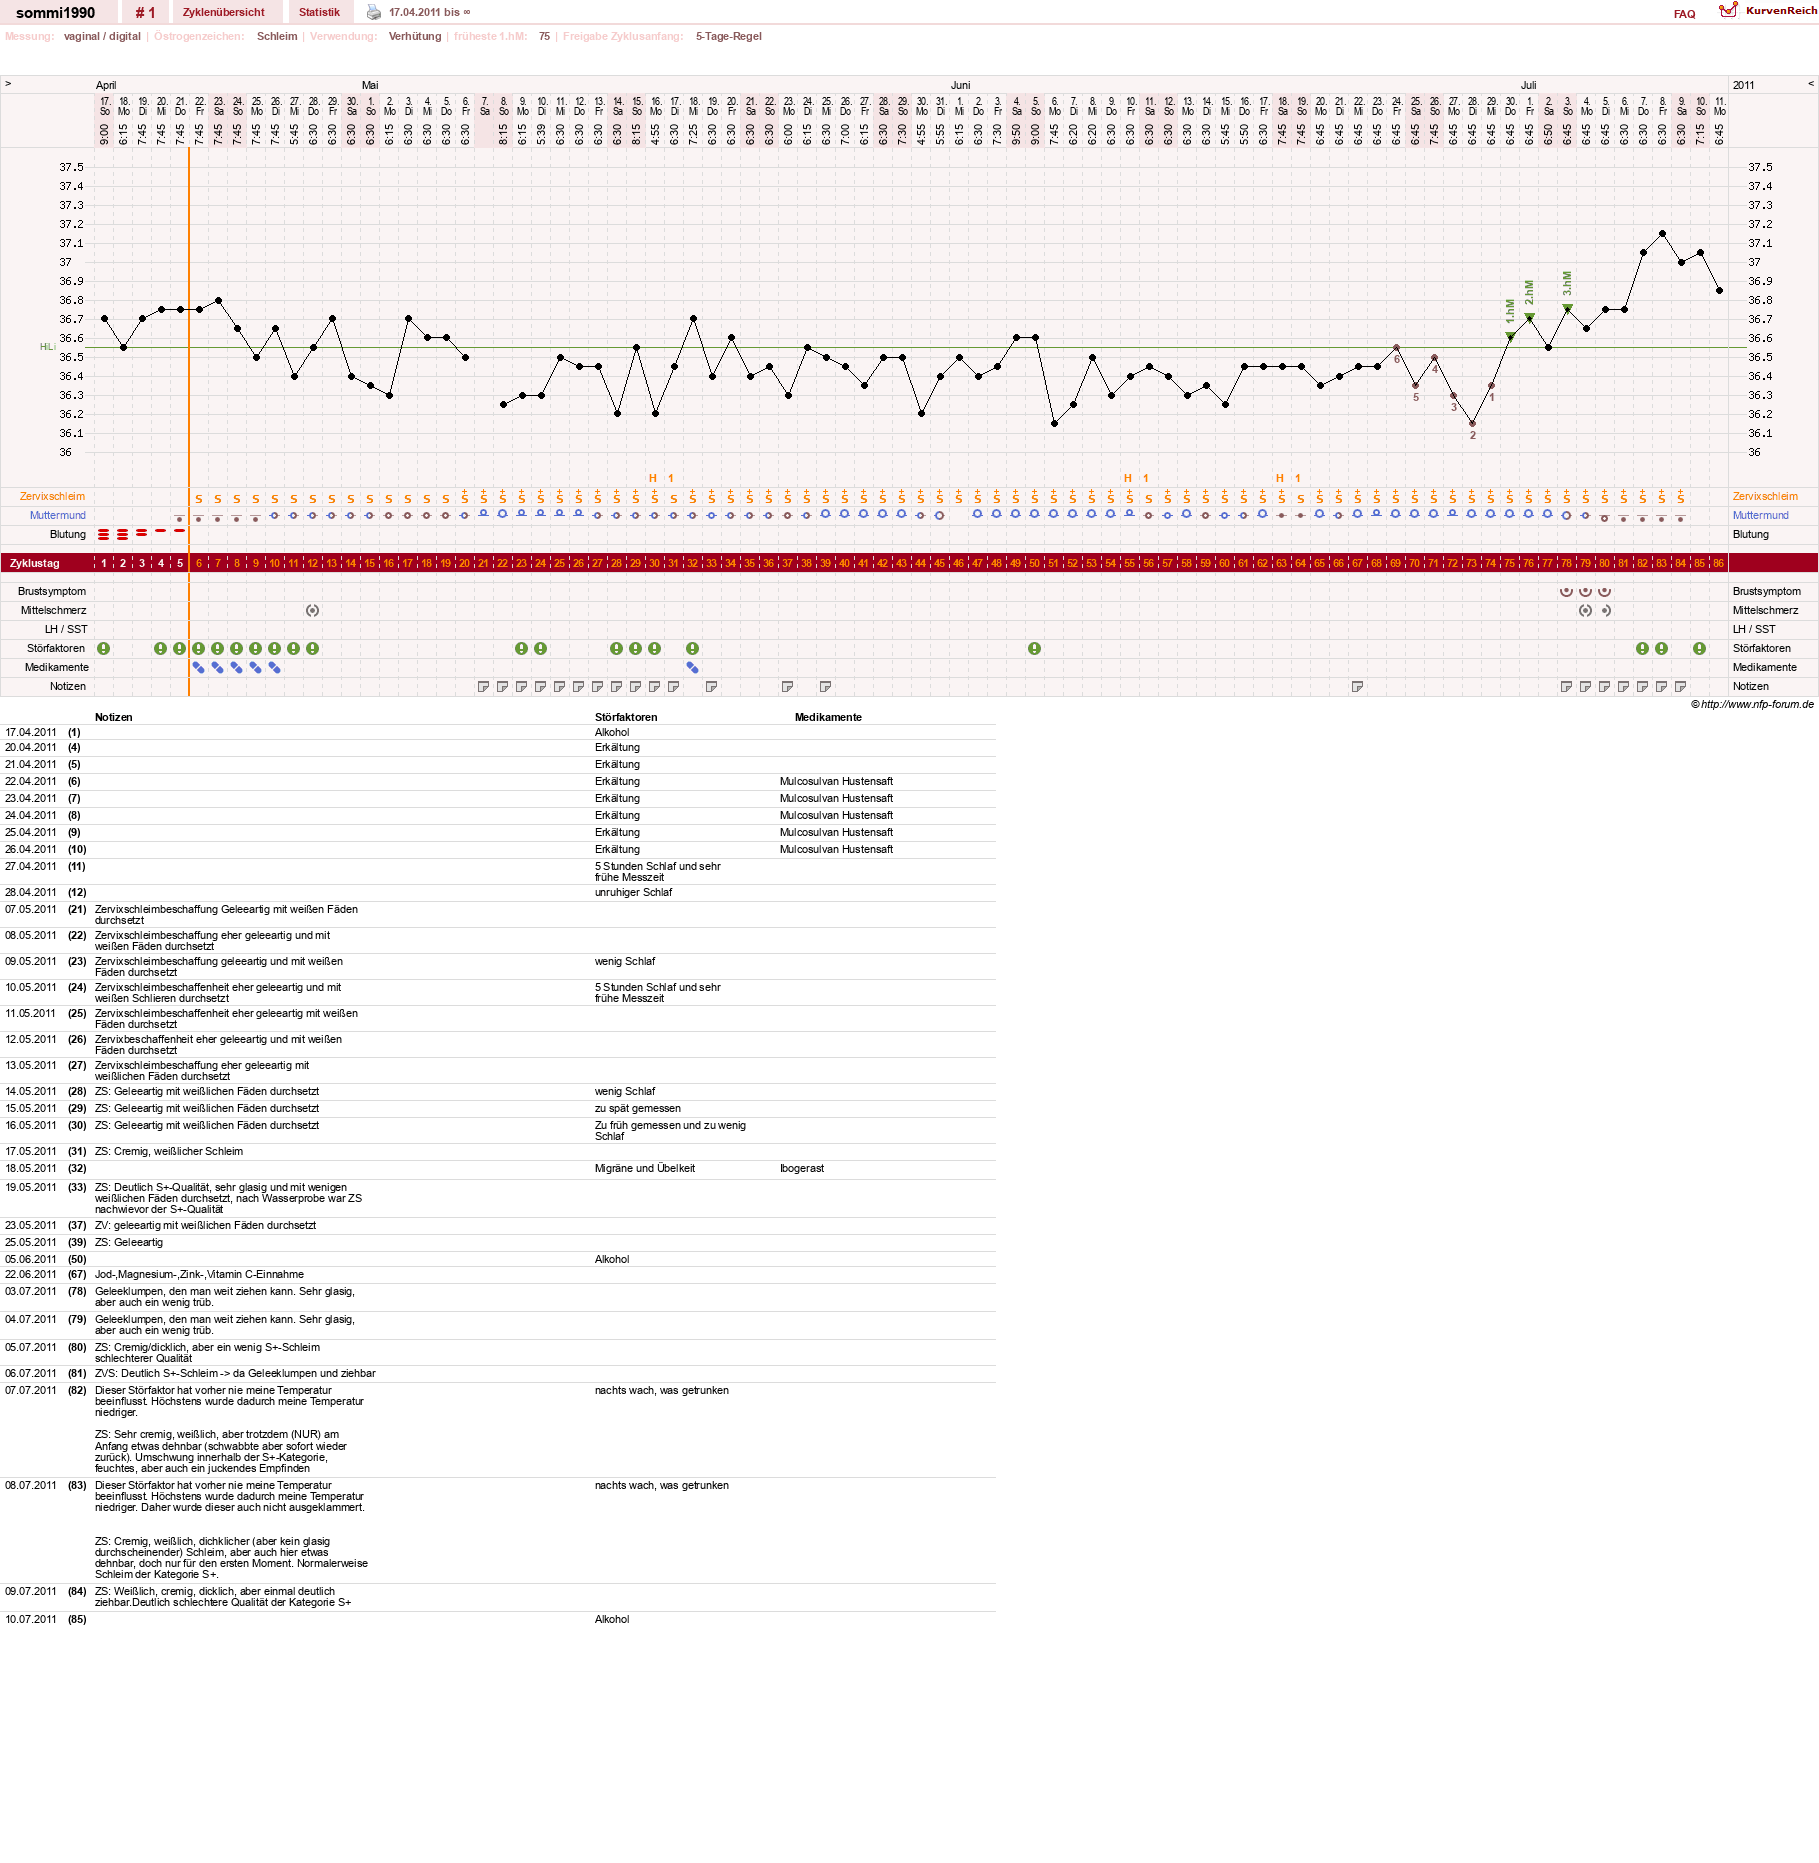Select the # 1 cycle tab

click(146, 13)
